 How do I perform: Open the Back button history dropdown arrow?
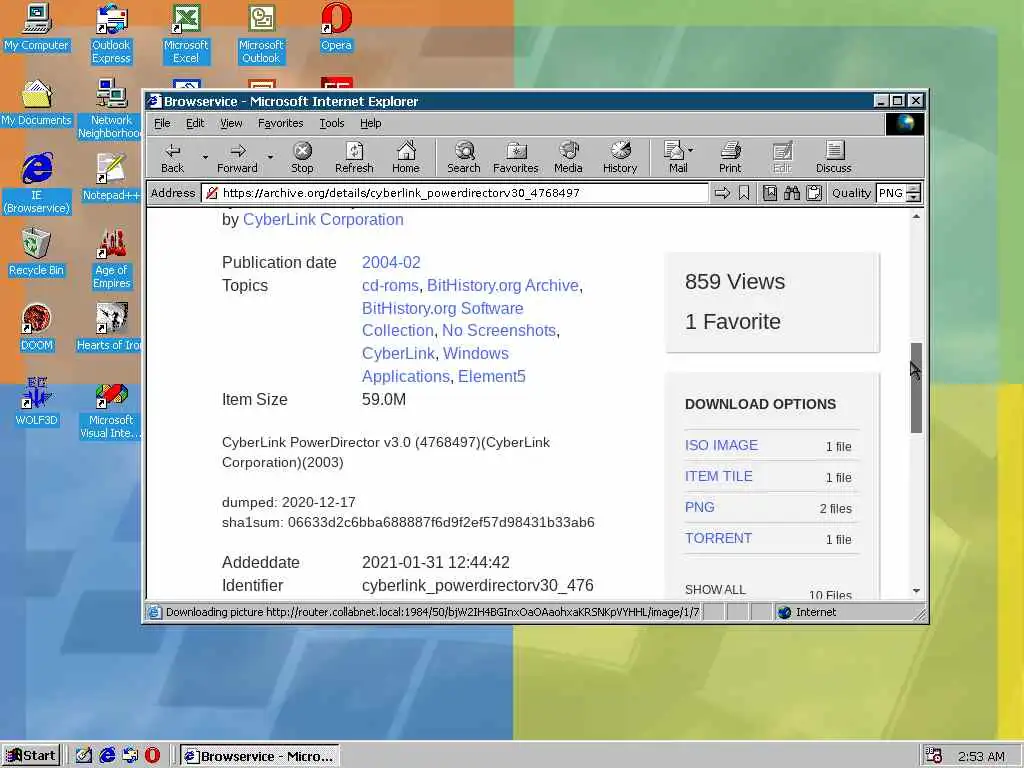pos(205,157)
